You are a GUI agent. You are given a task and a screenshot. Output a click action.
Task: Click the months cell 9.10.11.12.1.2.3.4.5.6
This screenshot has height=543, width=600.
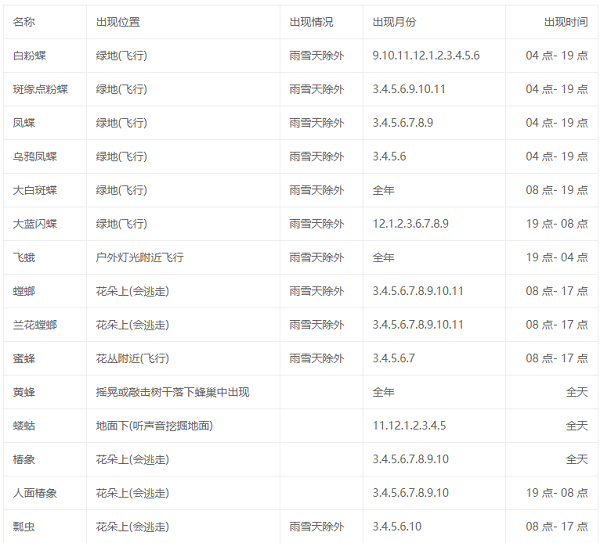[x=425, y=56]
